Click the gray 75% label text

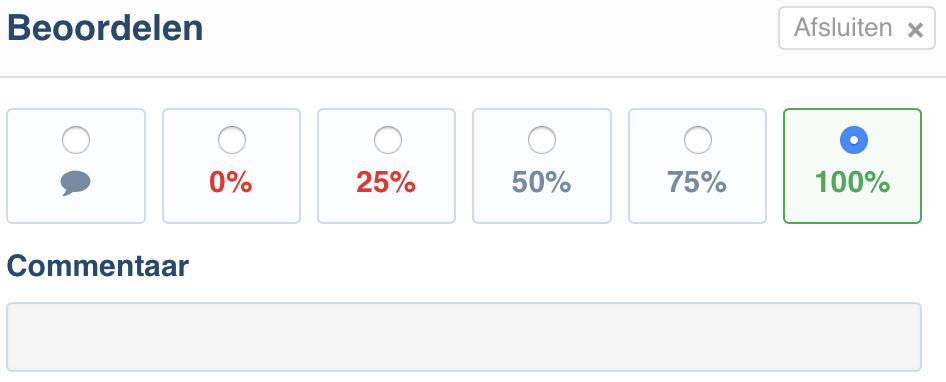pos(697,182)
